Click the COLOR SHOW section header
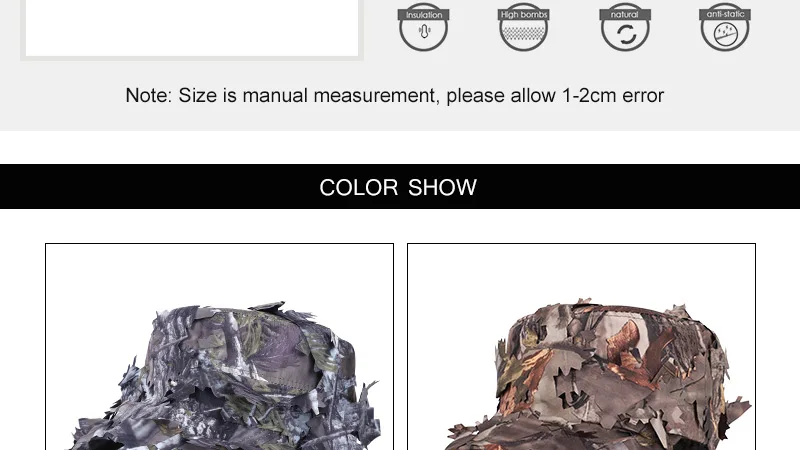This screenshot has height=450, width=800. click(x=400, y=186)
